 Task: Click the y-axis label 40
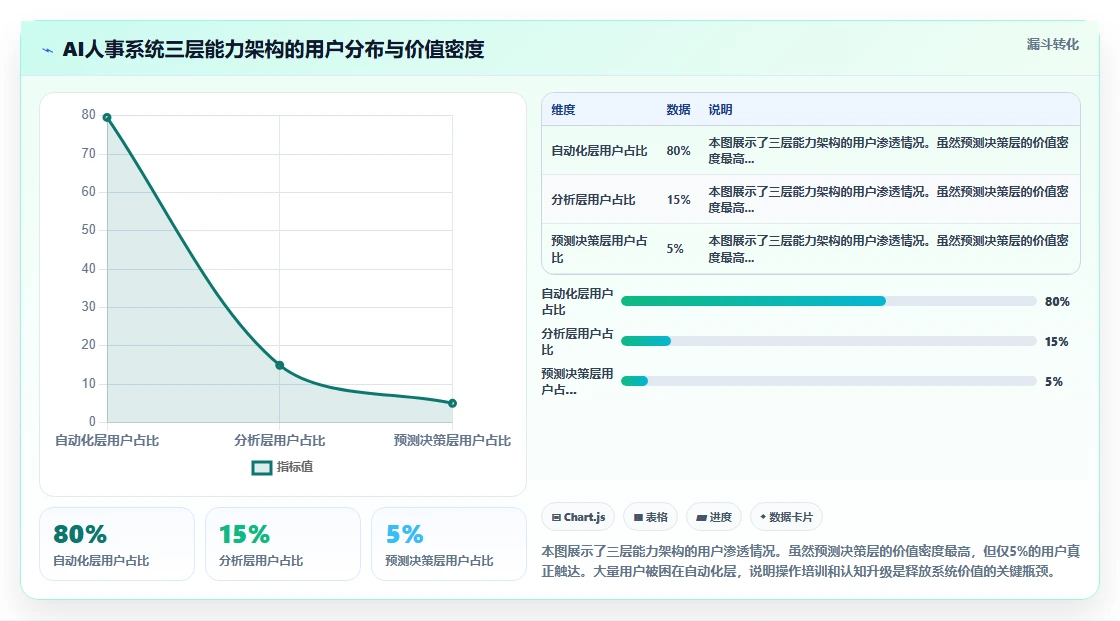(89, 268)
